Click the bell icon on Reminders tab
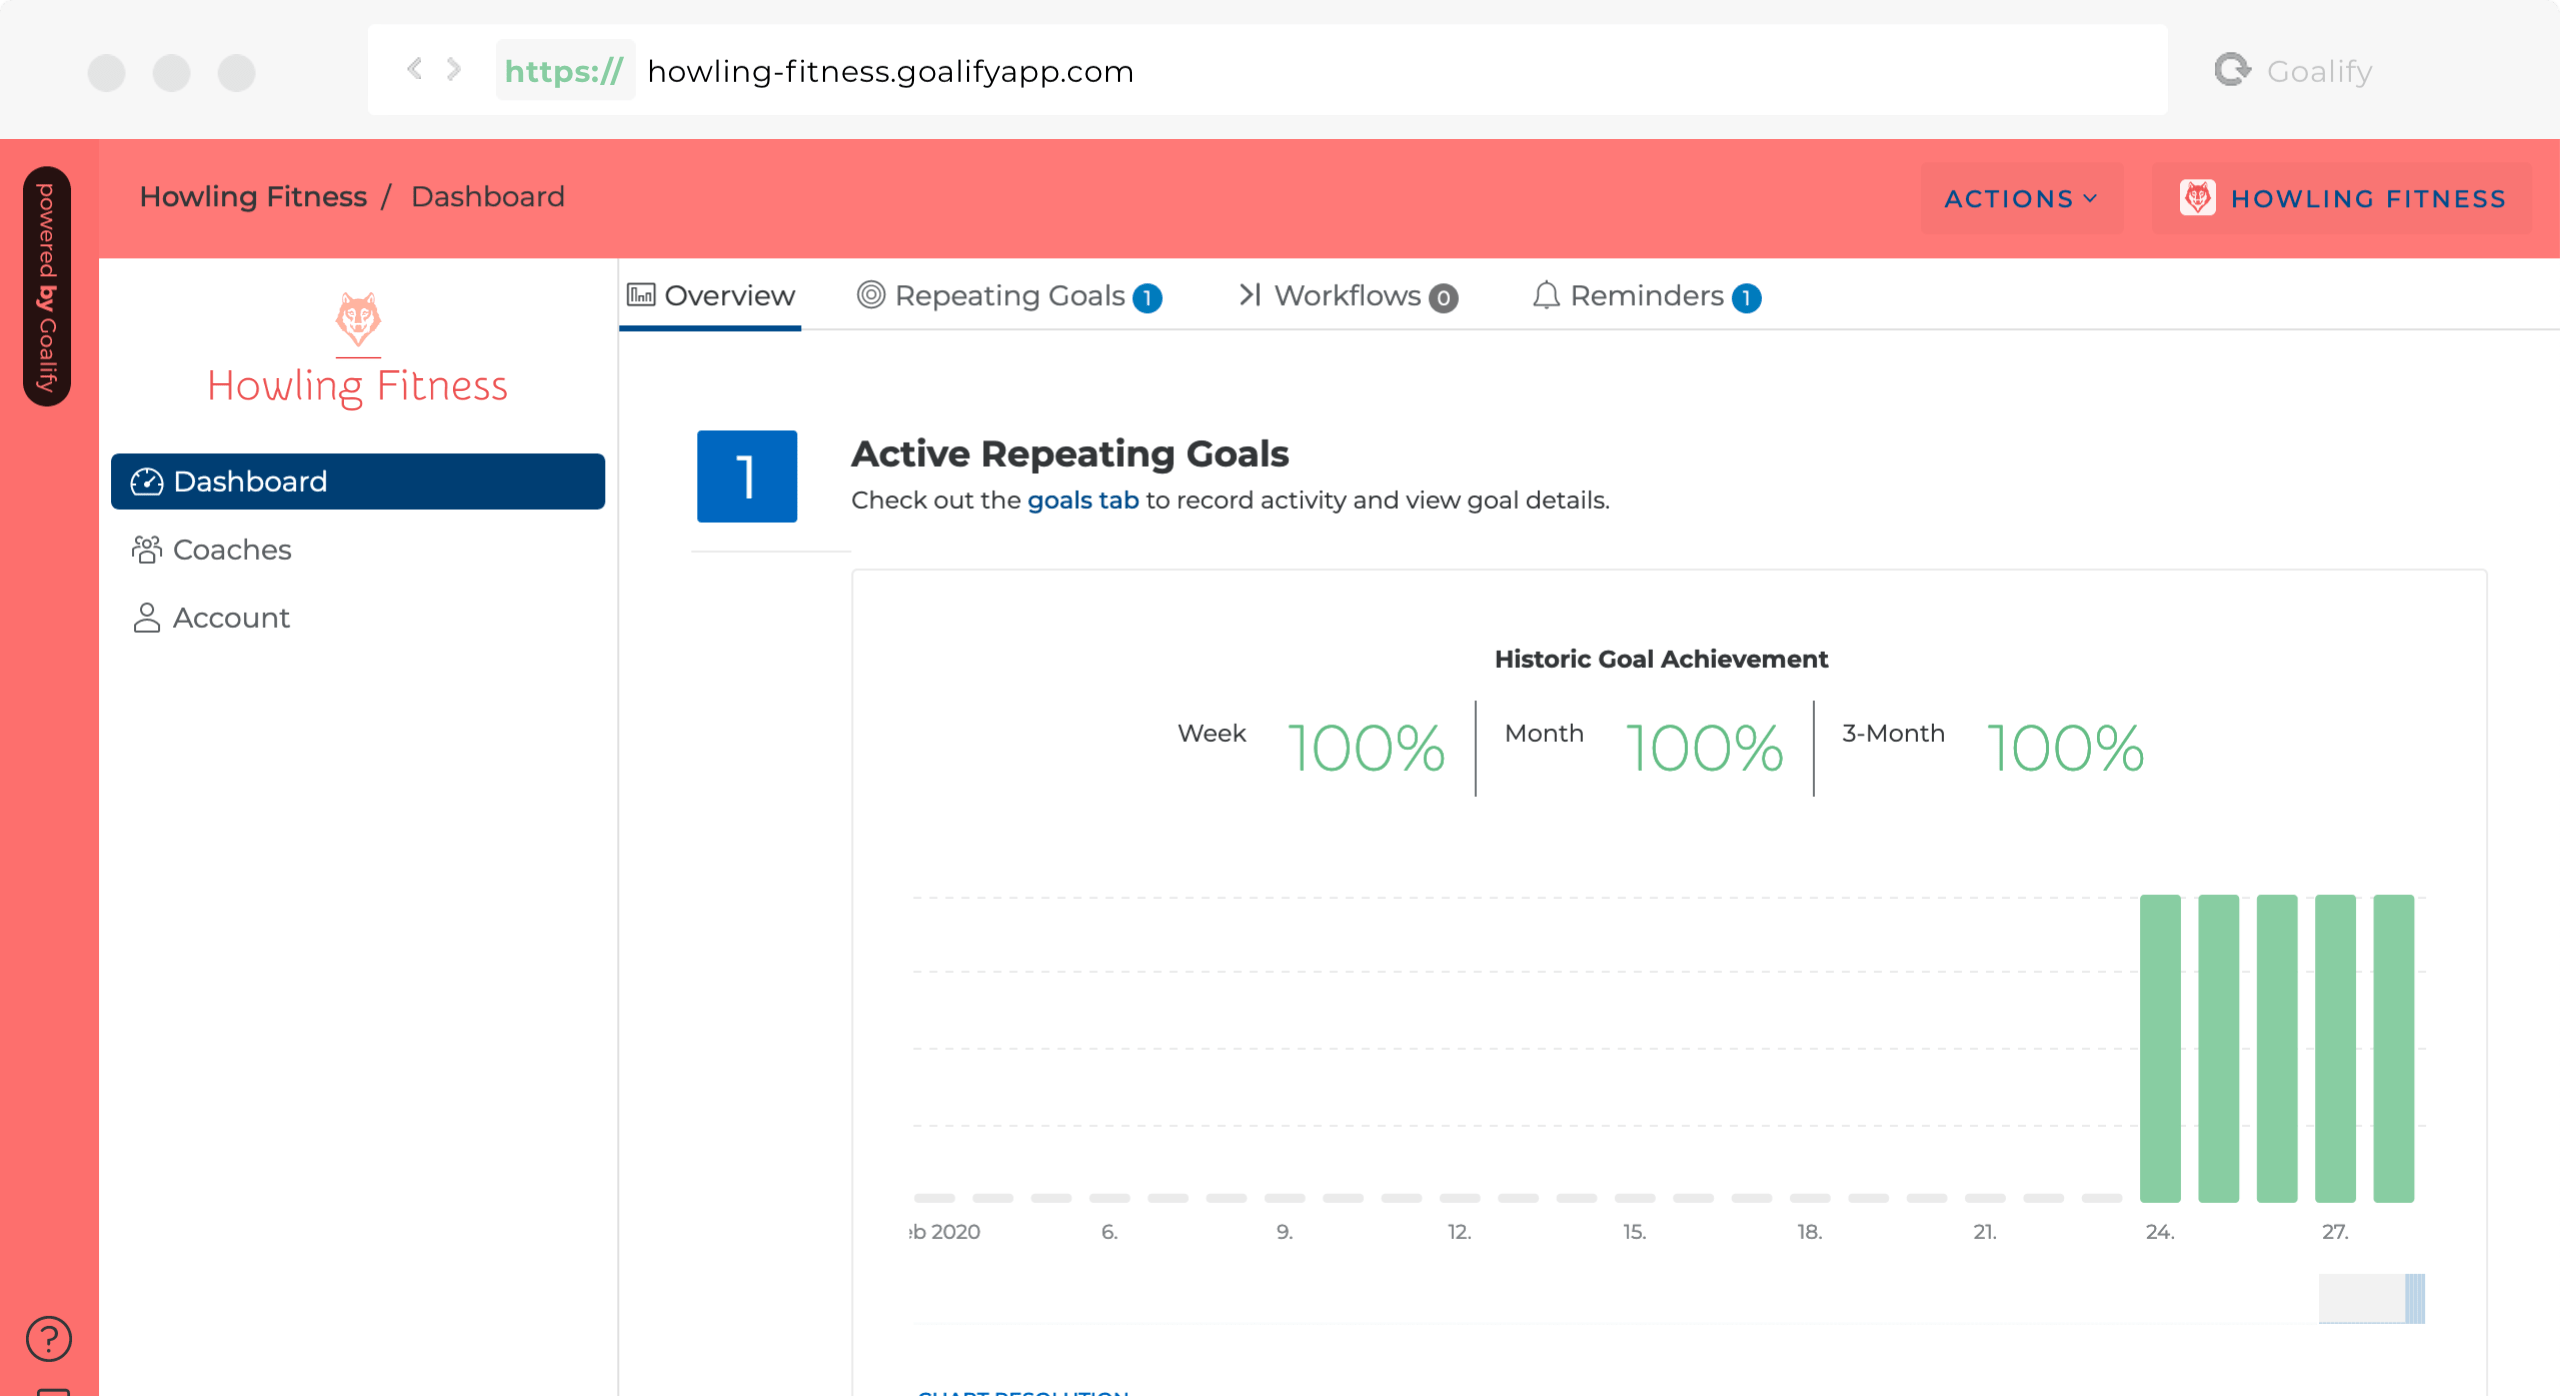The image size is (2560, 1396). coord(1546,296)
